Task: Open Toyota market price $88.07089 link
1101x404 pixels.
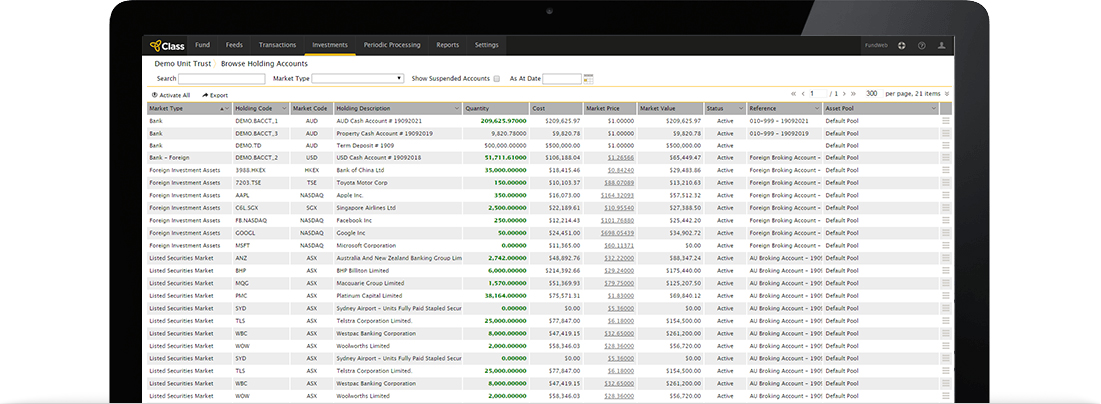Action: 619,183
